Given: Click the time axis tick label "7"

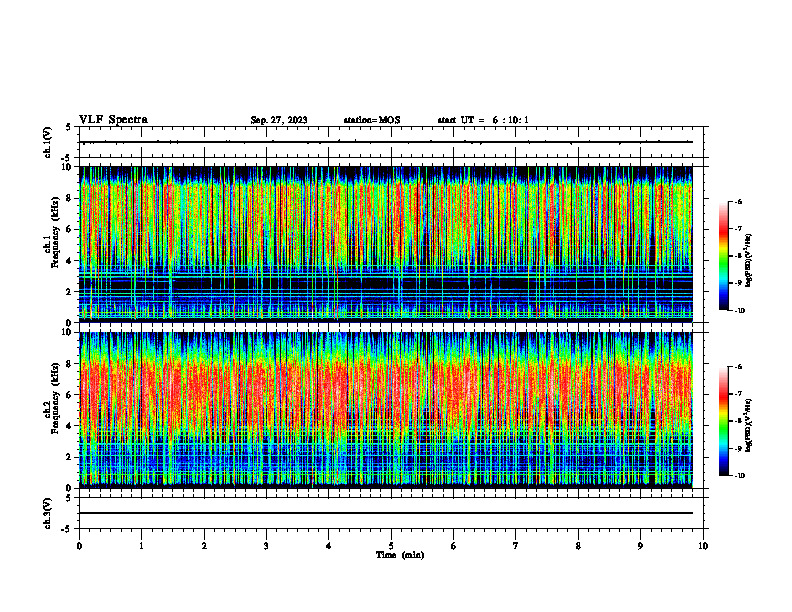Looking at the screenshot, I should 516,546.
